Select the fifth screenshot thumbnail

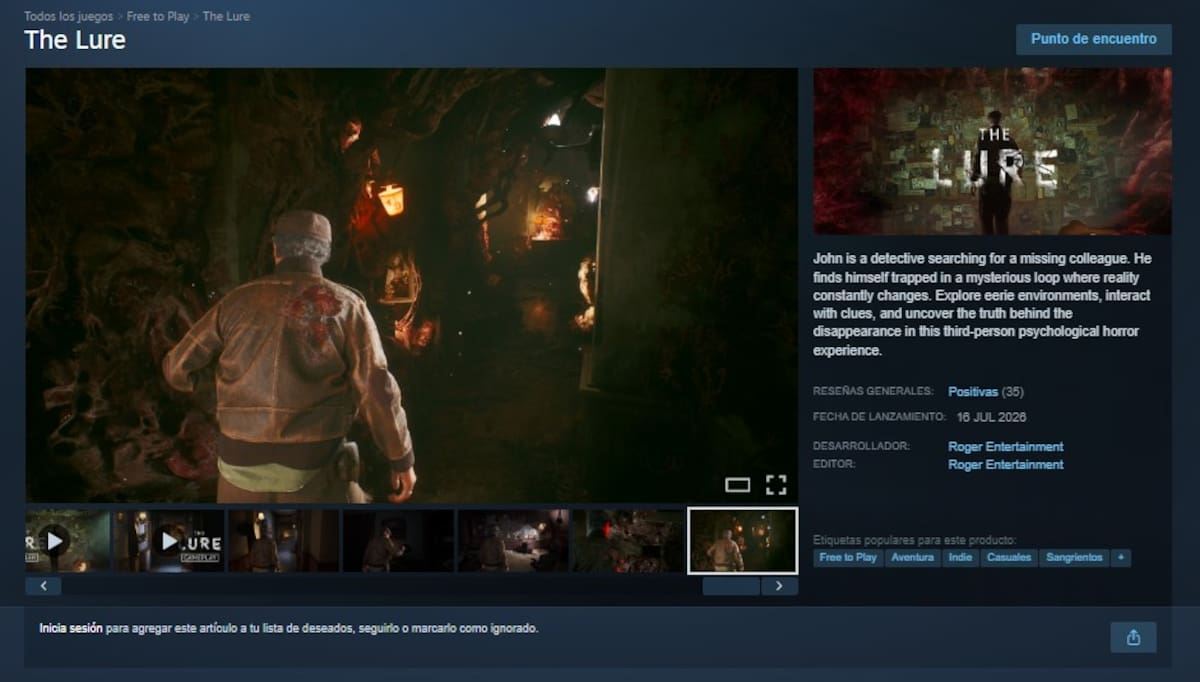tap(514, 541)
